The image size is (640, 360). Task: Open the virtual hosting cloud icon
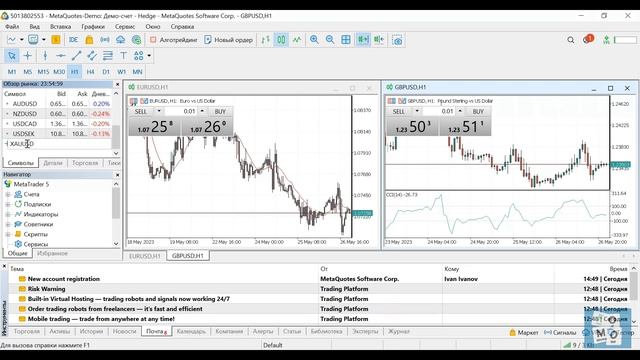click(x=120, y=40)
